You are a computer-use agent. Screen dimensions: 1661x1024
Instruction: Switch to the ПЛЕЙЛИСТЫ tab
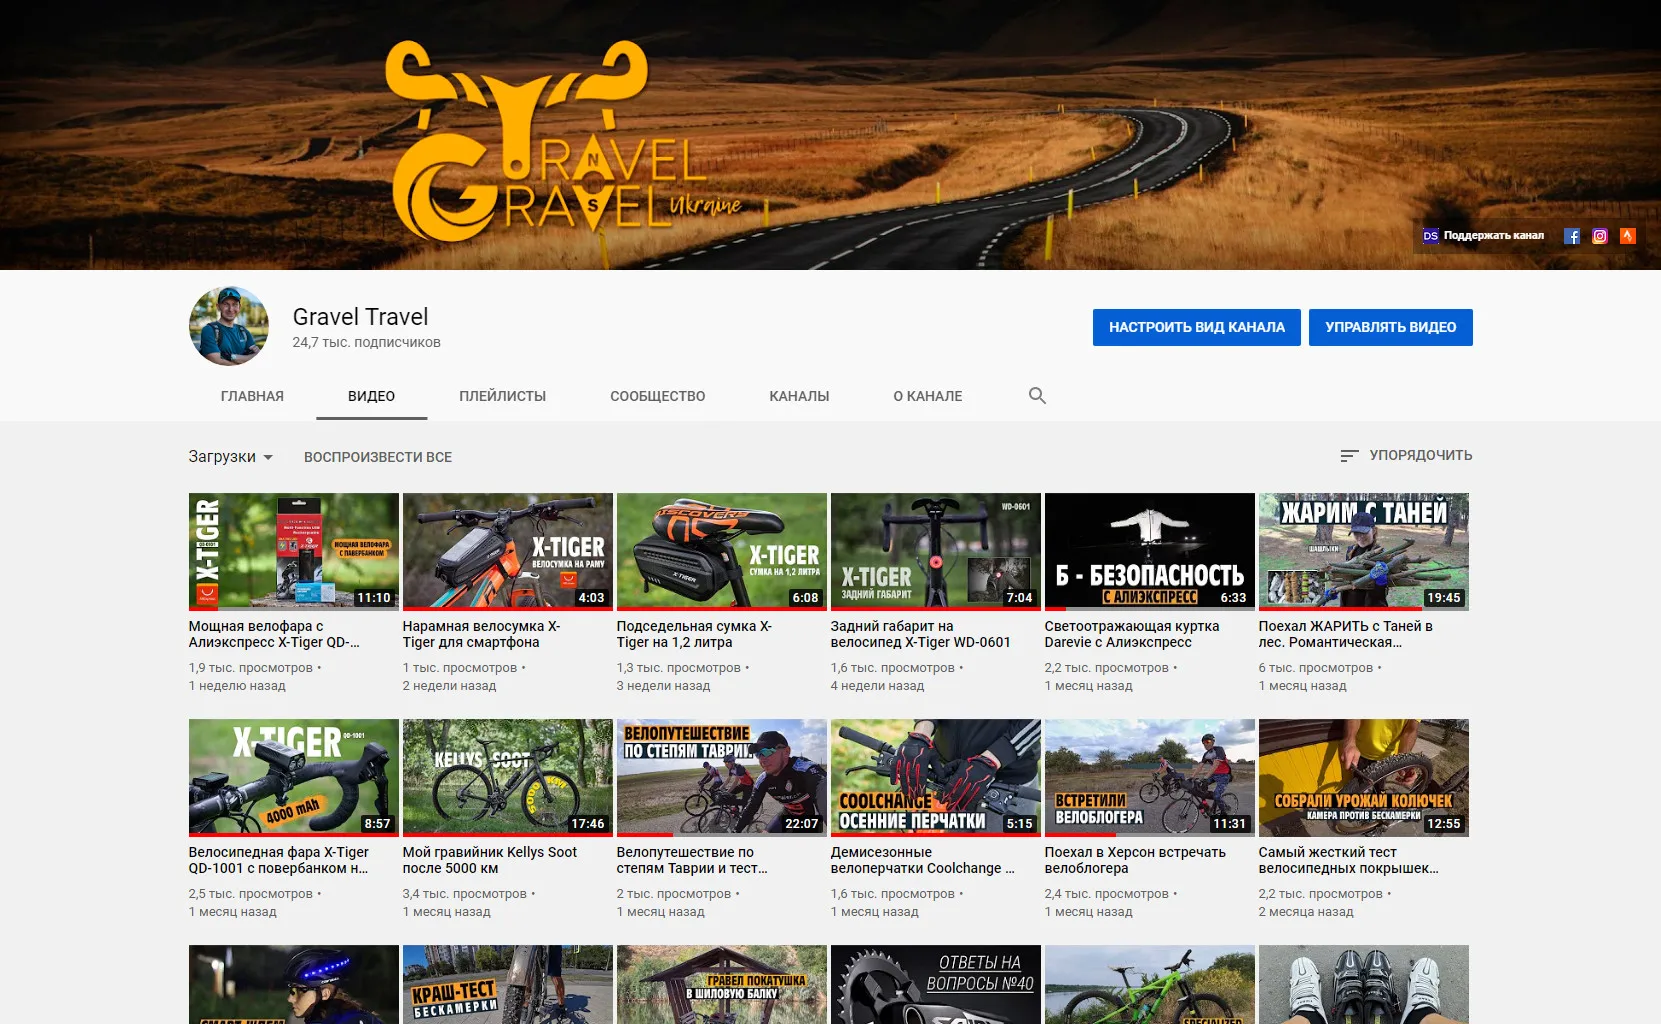pyautogui.click(x=503, y=396)
